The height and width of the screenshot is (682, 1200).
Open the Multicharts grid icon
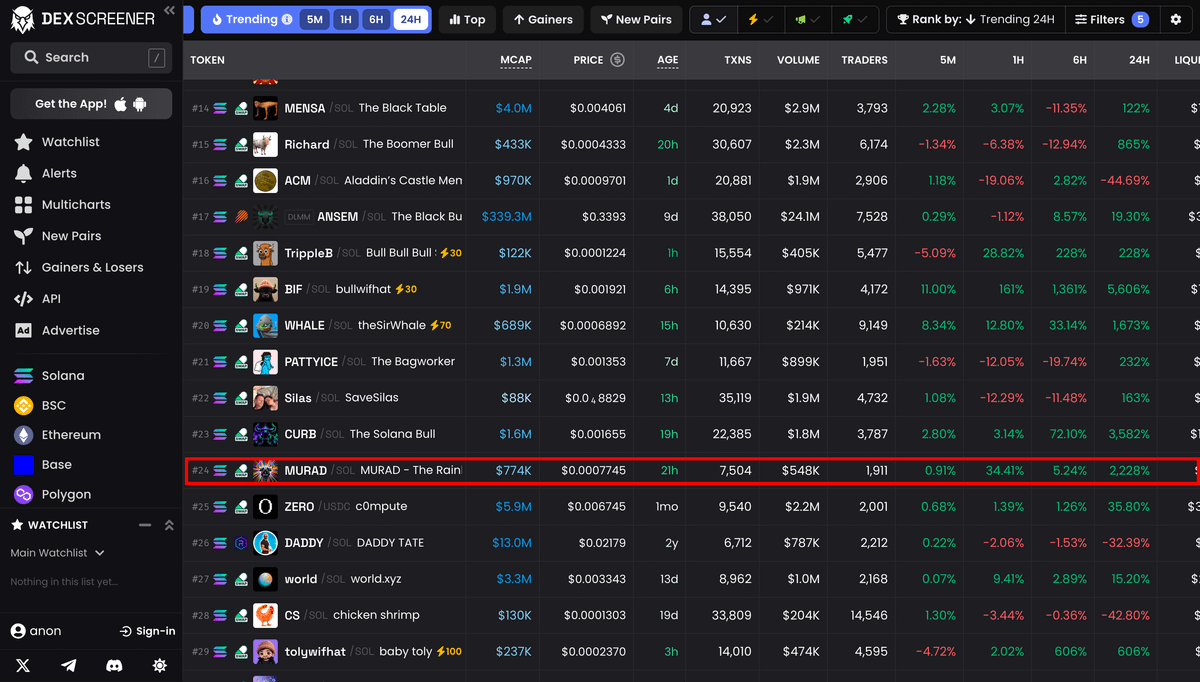[23, 204]
